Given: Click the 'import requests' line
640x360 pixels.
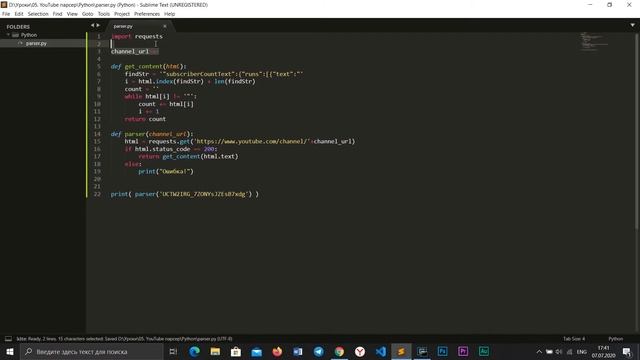Looking at the screenshot, I should point(137,36).
